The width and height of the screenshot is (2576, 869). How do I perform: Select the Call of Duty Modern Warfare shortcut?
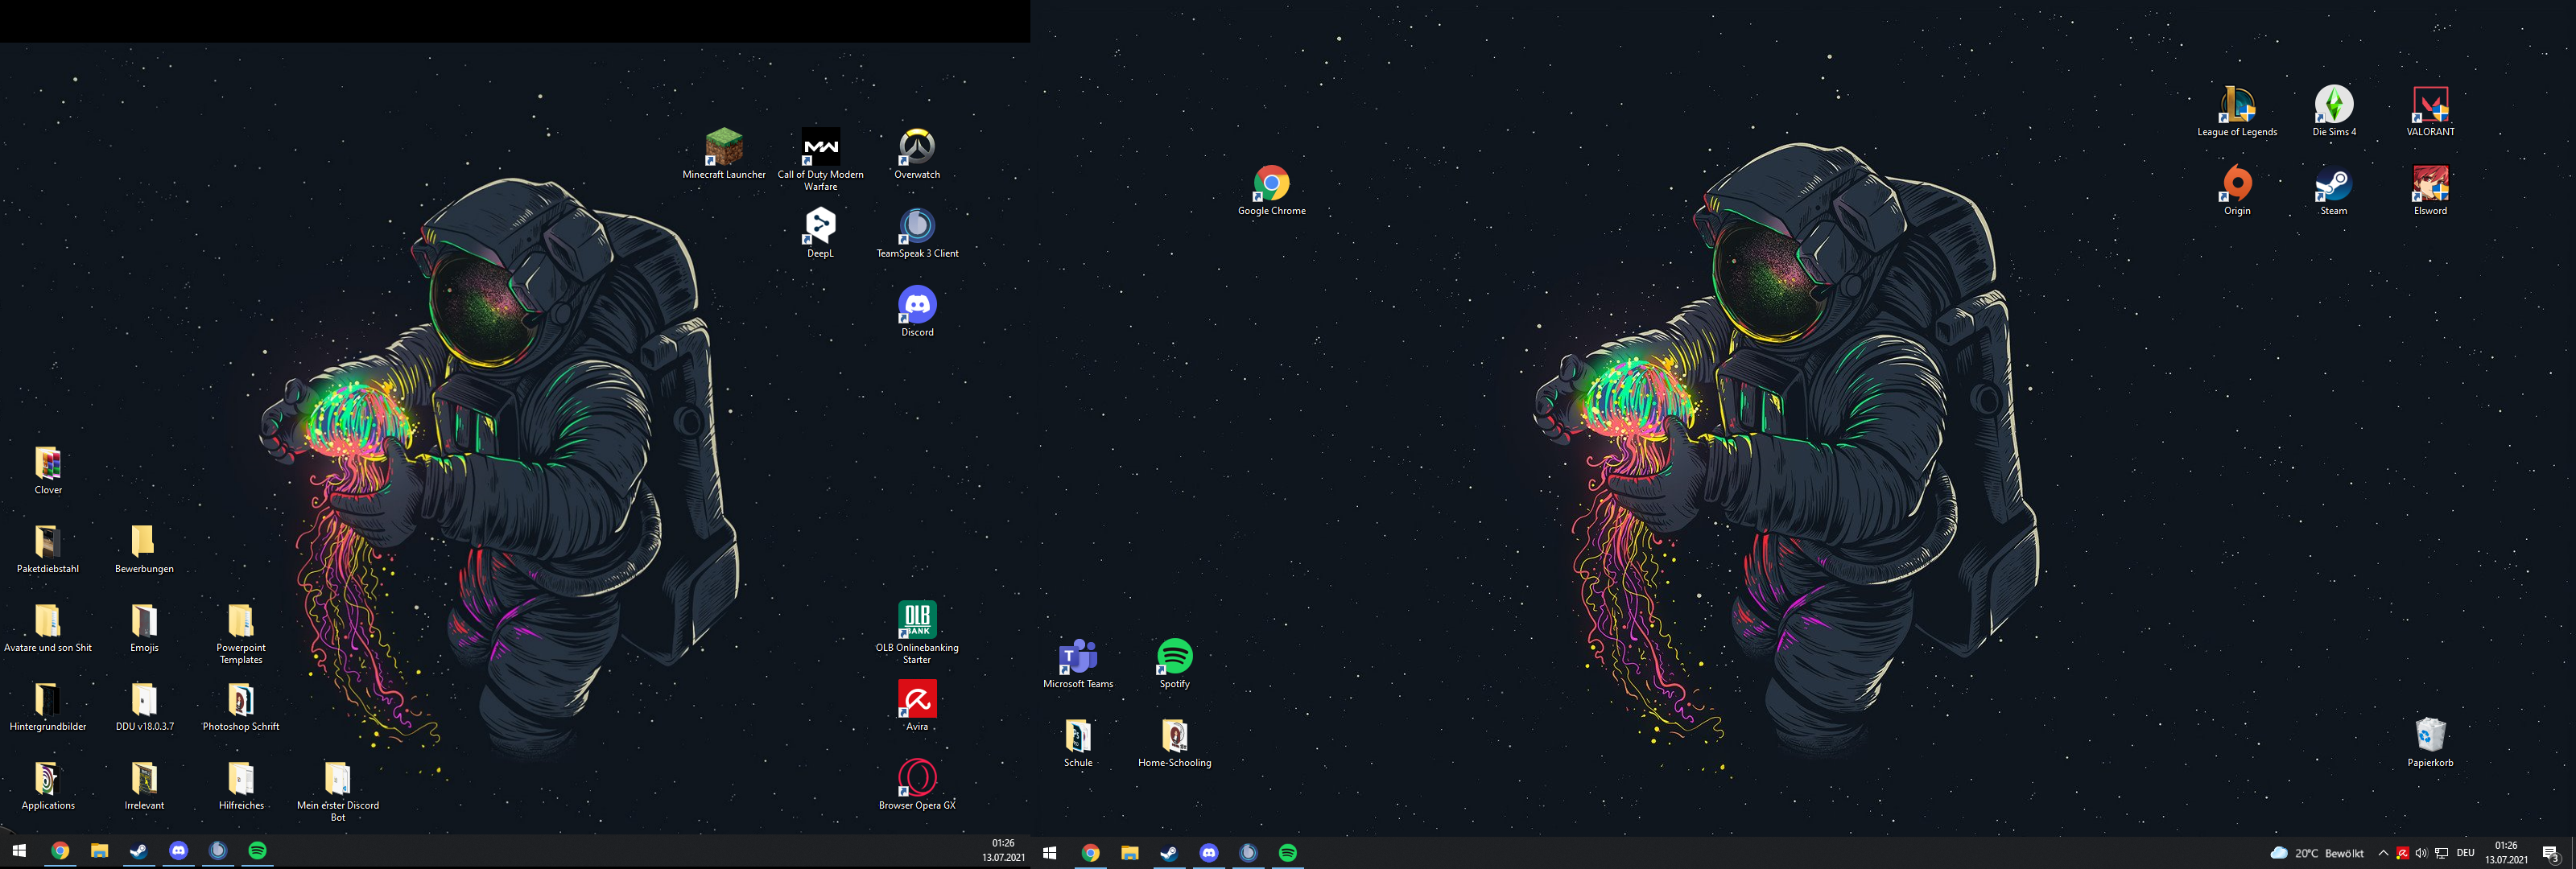pyautogui.click(x=821, y=159)
